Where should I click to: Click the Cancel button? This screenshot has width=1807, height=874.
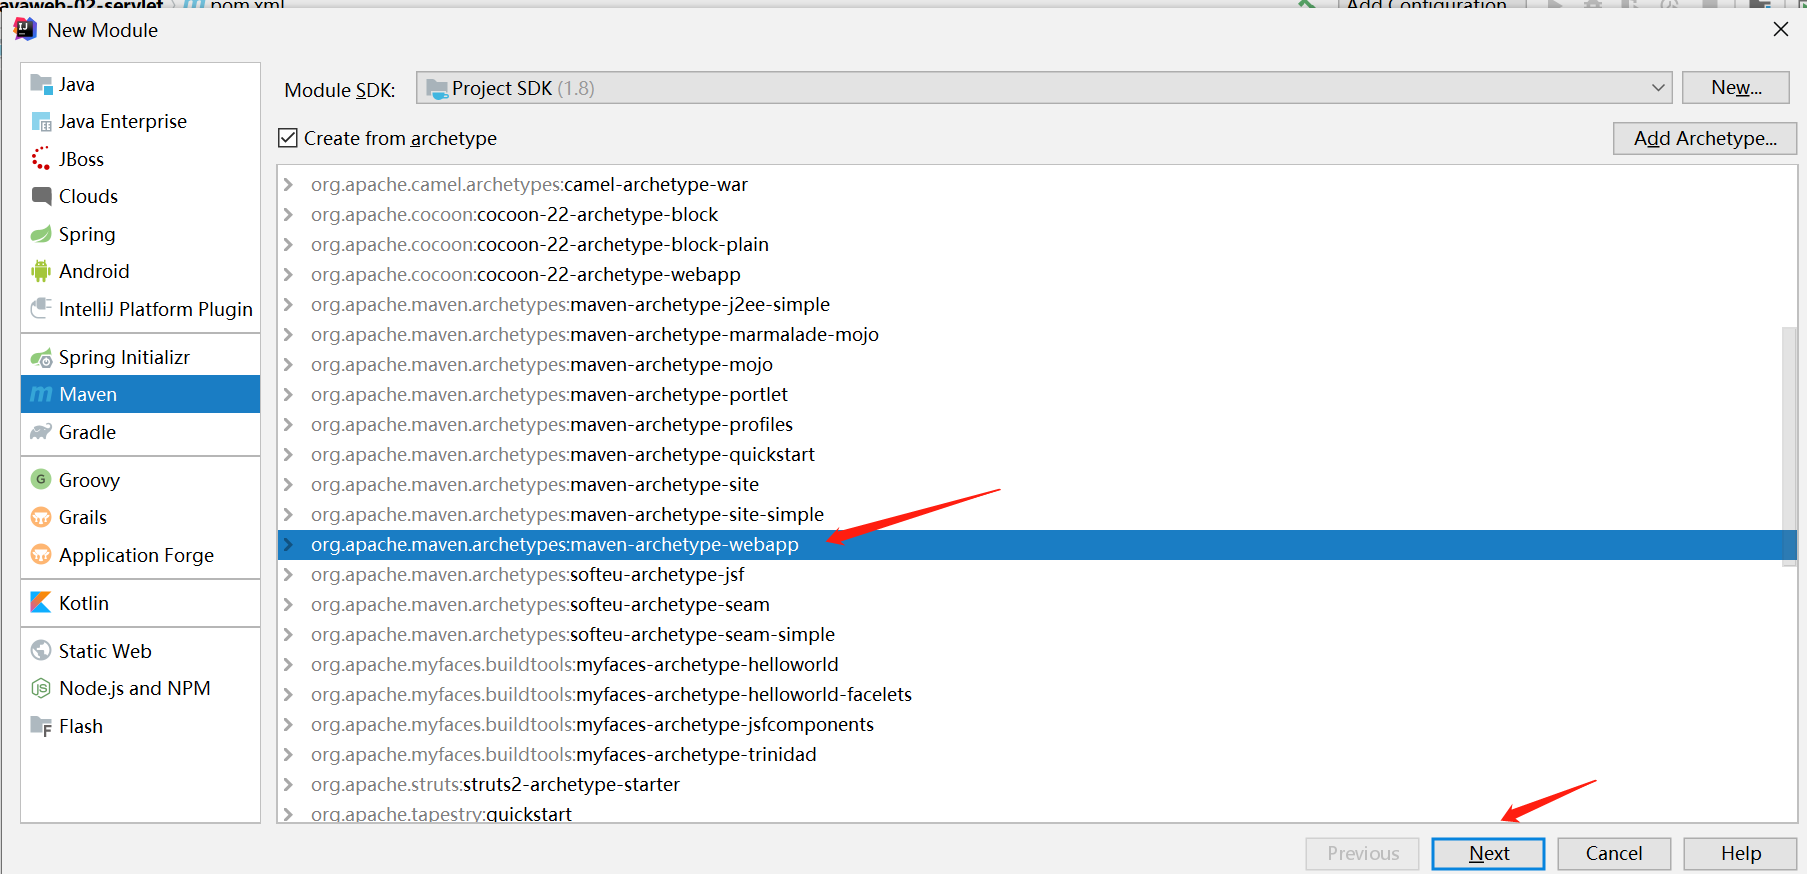tap(1614, 853)
